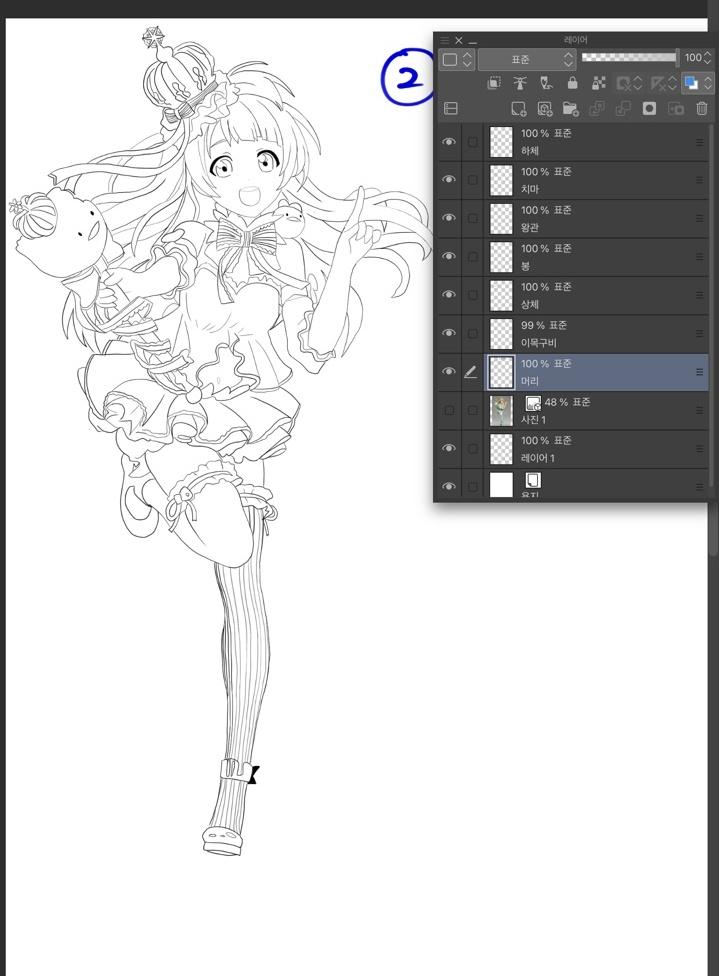Hide the 왕관 layer with its eye icon

coord(449,218)
